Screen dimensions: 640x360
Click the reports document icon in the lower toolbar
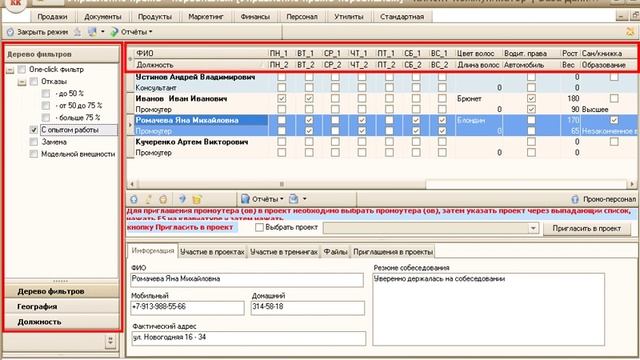click(x=245, y=199)
